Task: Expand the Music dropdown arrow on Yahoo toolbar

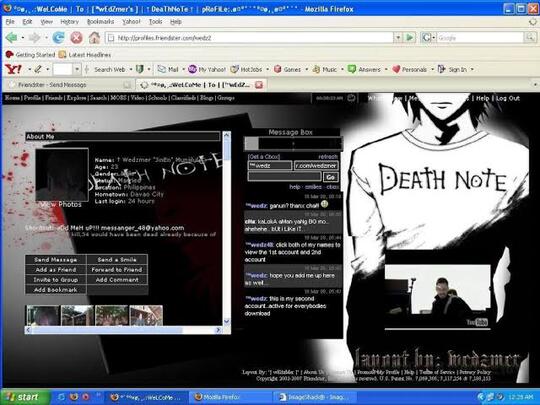Action: (x=342, y=70)
